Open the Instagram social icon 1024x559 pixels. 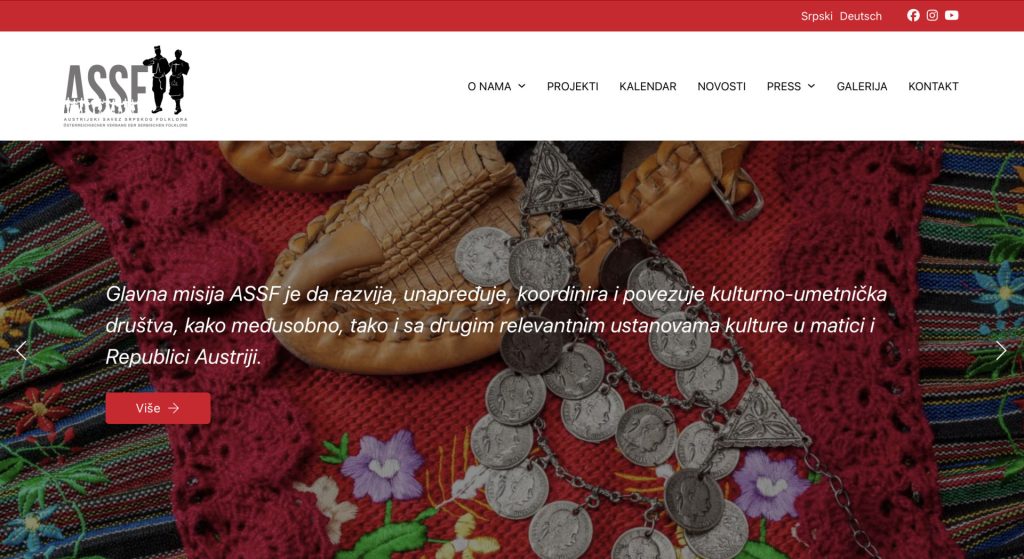point(932,15)
